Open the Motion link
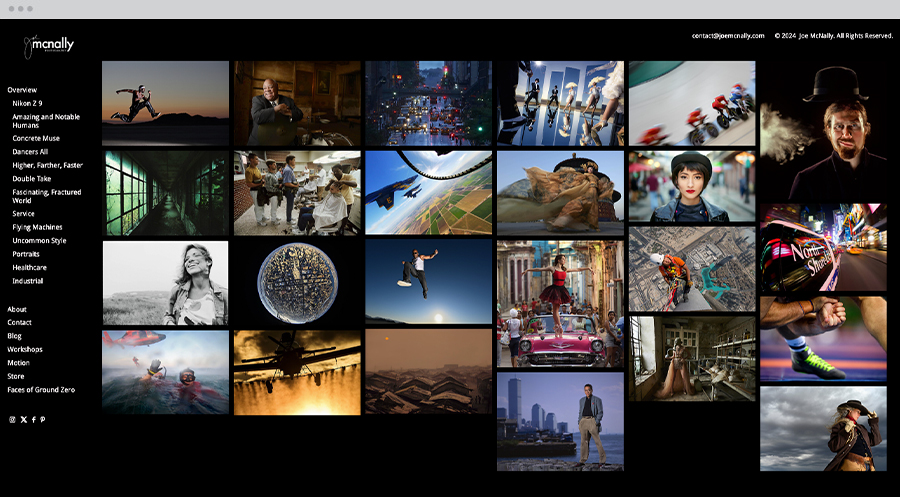 pos(18,363)
